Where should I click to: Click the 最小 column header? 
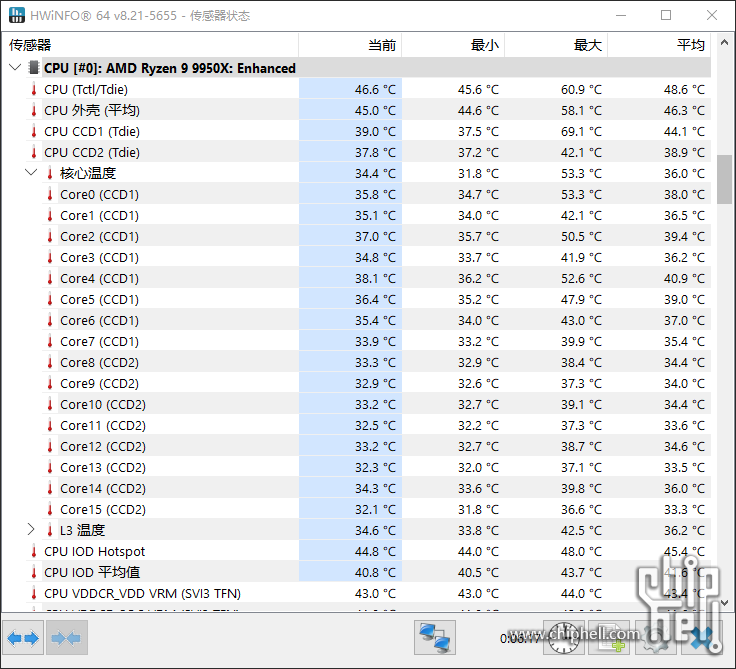pyautogui.click(x=453, y=45)
